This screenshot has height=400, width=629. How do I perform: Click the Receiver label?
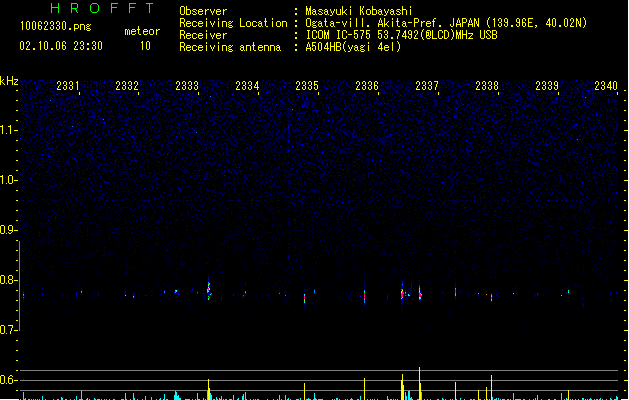pos(203,35)
